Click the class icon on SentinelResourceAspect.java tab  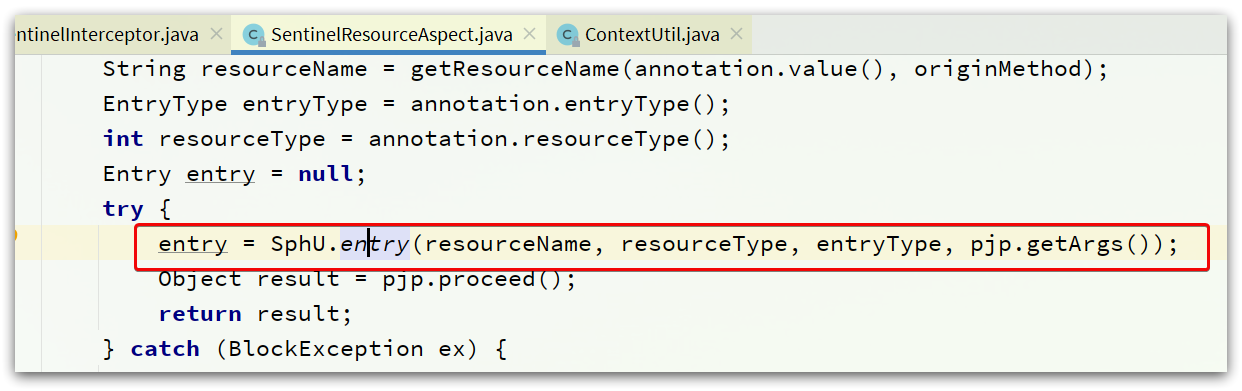coord(254,35)
